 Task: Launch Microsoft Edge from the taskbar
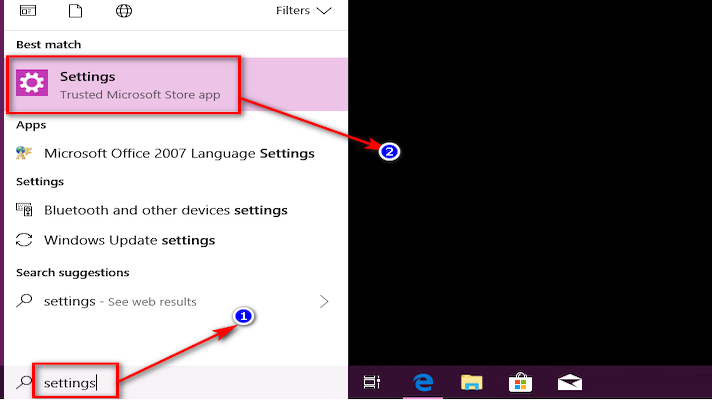tap(423, 382)
